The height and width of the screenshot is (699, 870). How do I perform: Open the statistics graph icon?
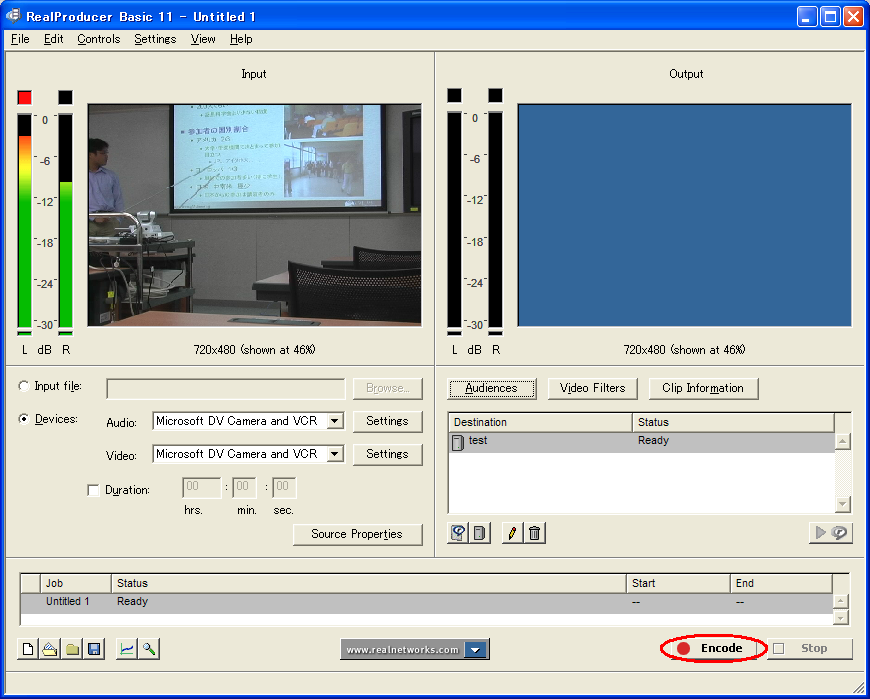pos(127,649)
